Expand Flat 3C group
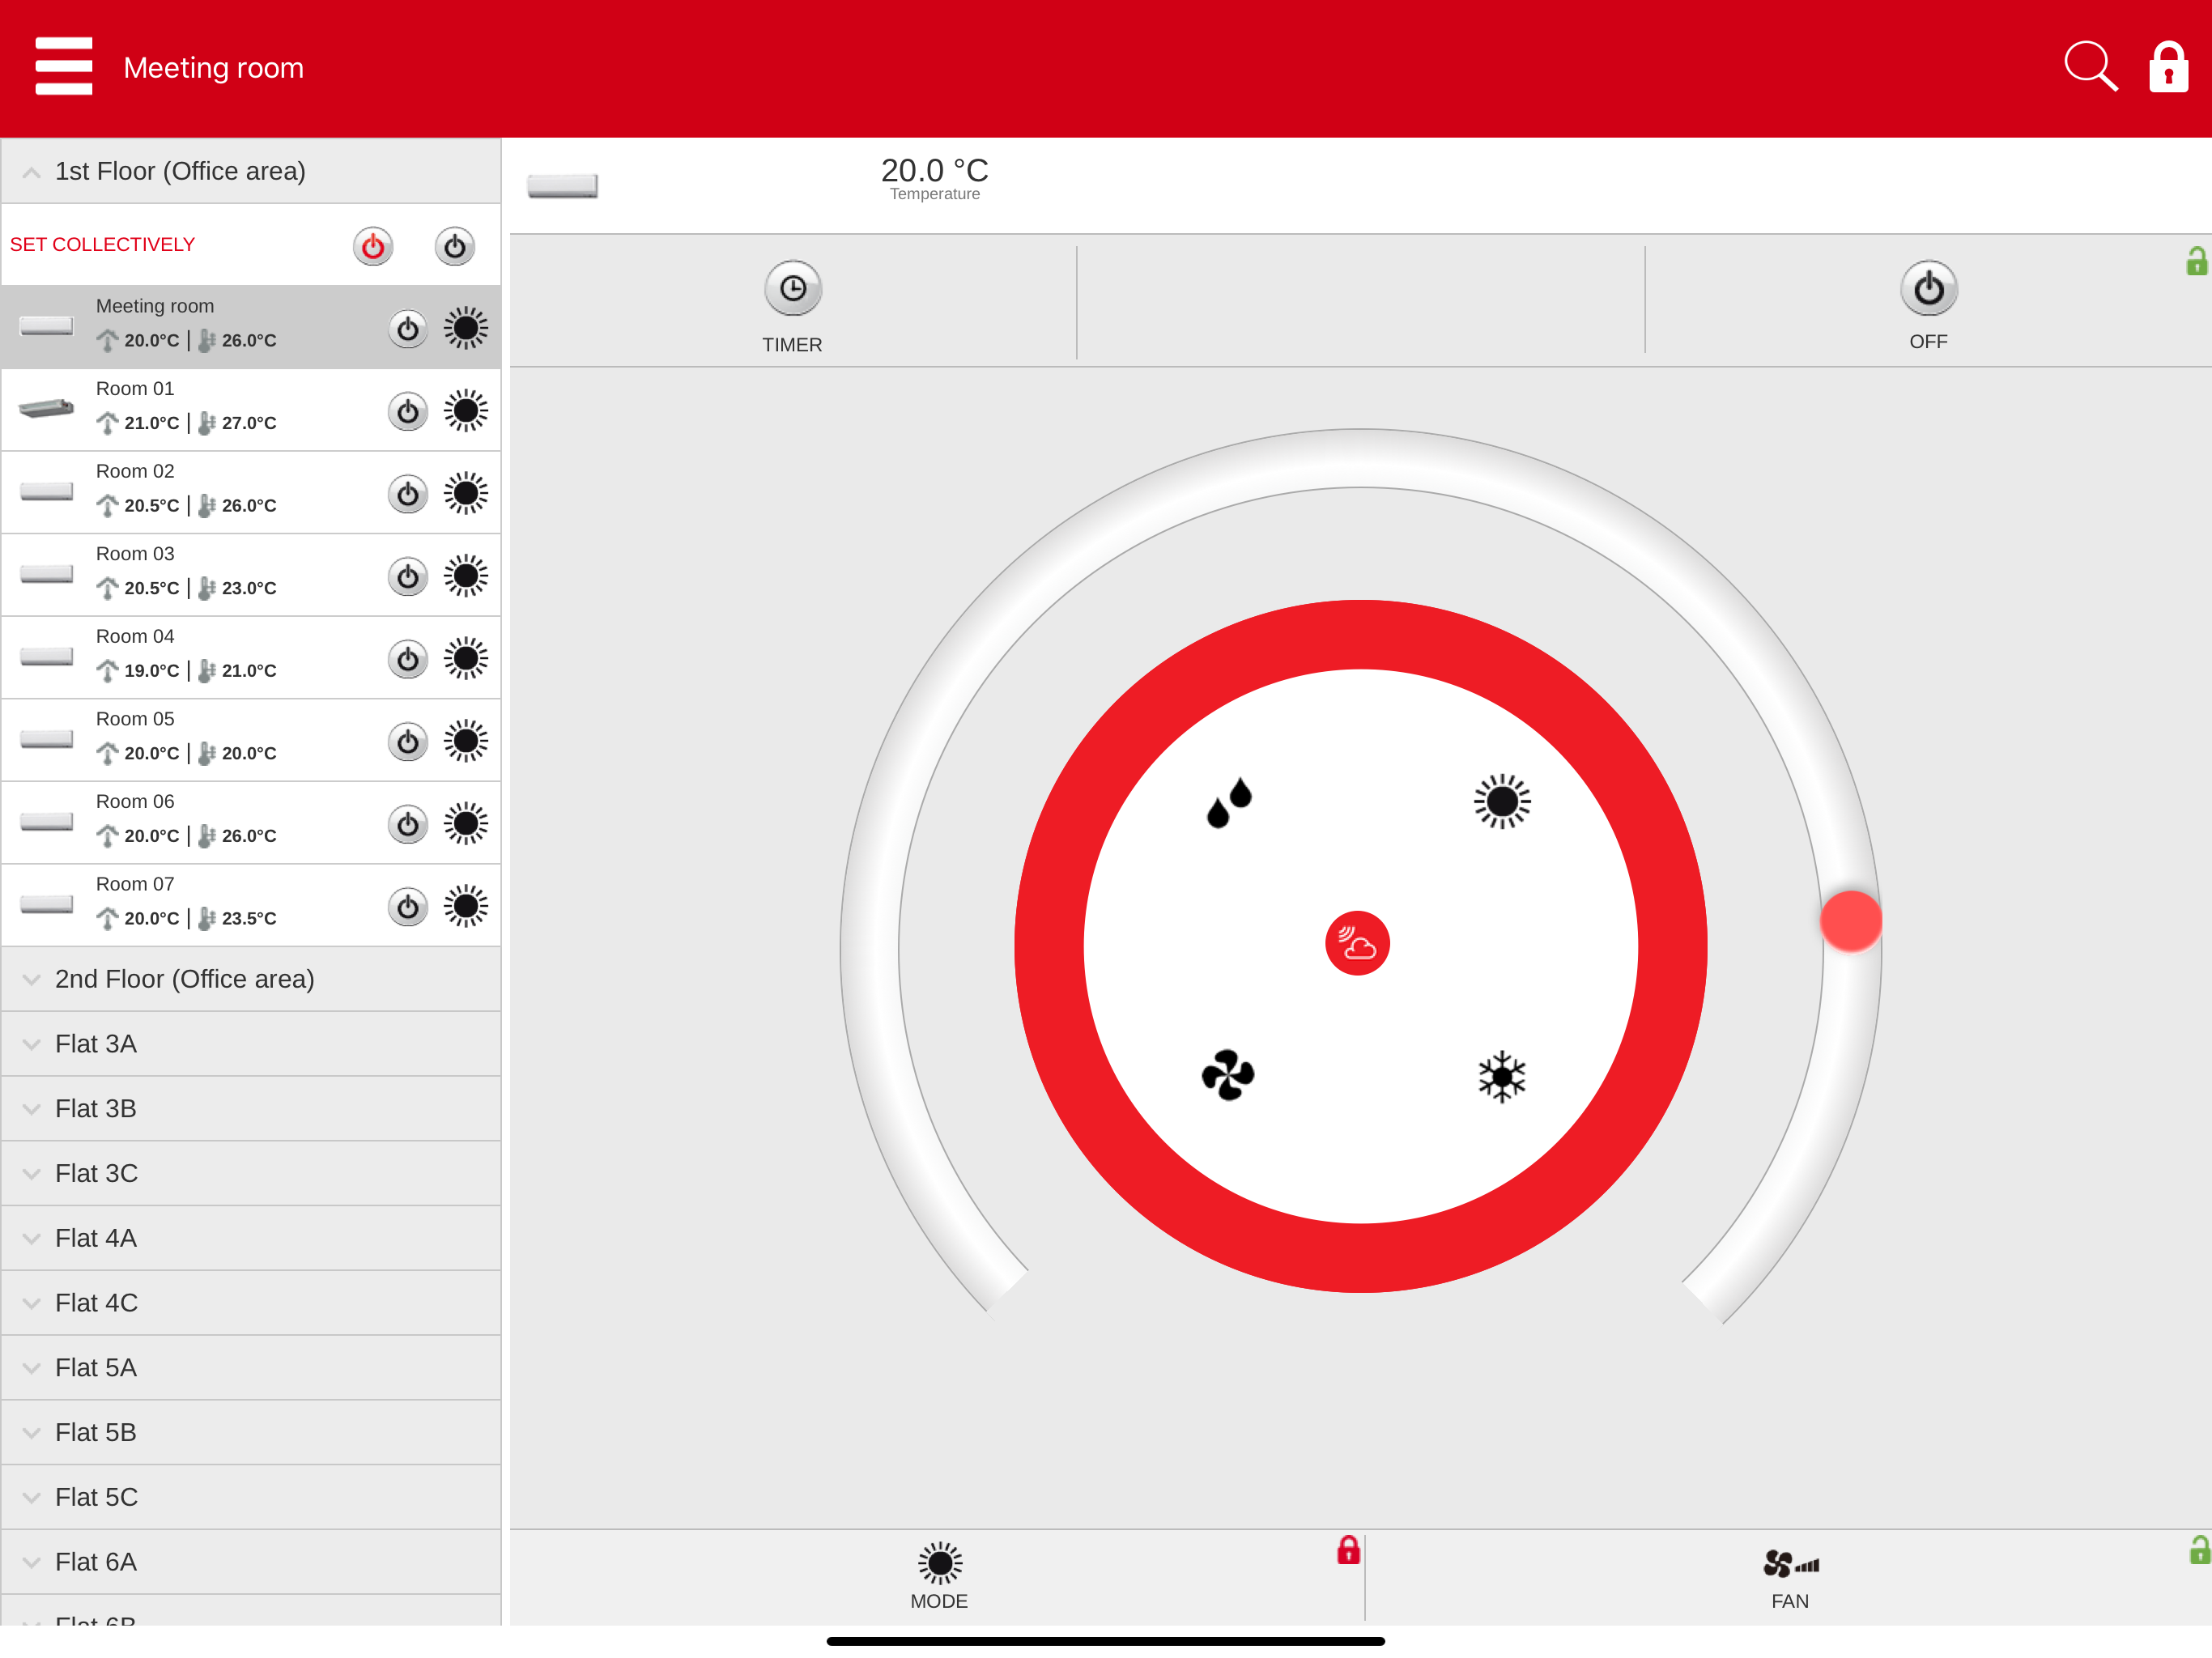This screenshot has height=1658, width=2212. click(251, 1174)
